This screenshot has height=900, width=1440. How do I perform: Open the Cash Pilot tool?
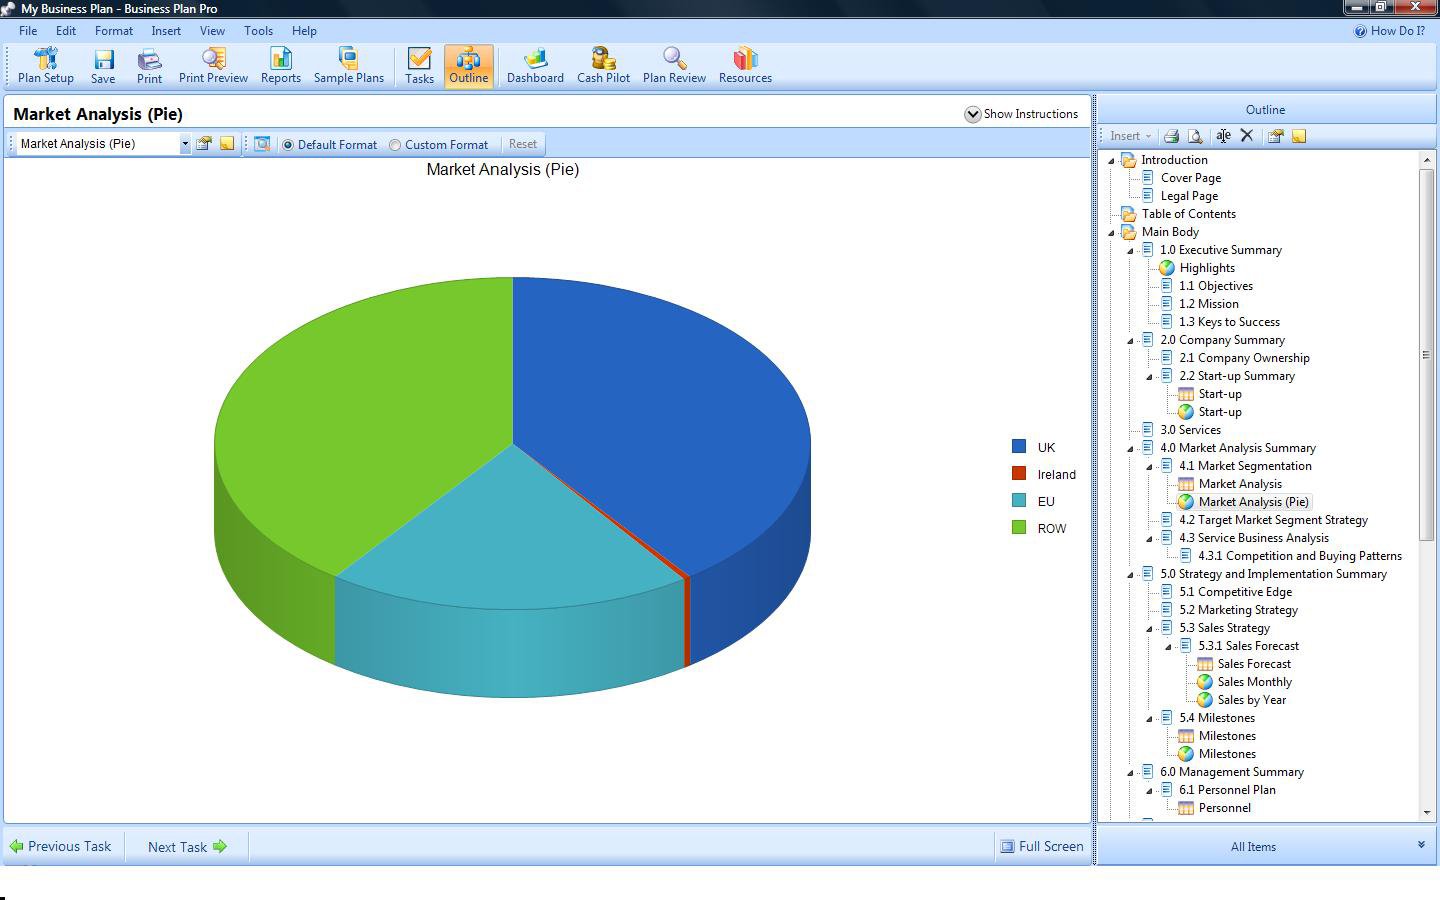point(603,65)
